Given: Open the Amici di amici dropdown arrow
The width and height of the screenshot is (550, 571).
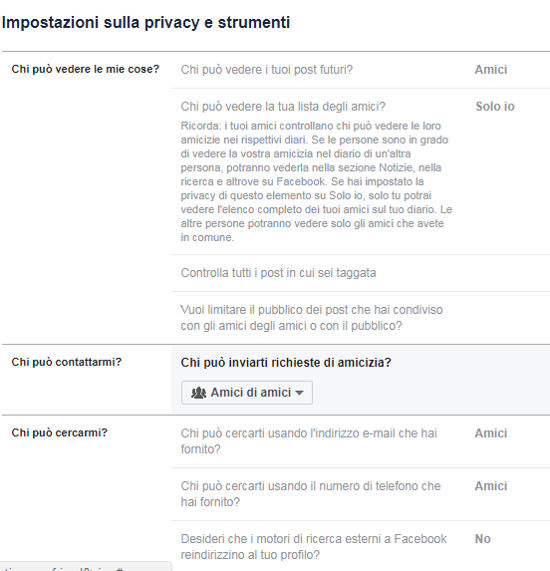Looking at the screenshot, I should click(299, 393).
